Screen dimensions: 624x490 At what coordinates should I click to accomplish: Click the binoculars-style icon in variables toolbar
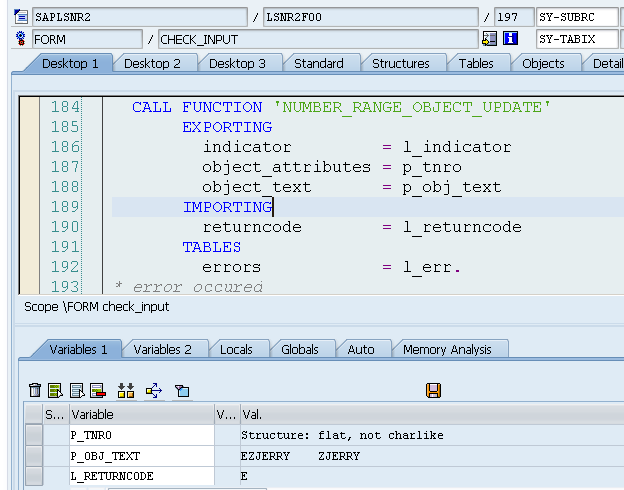pos(126,390)
